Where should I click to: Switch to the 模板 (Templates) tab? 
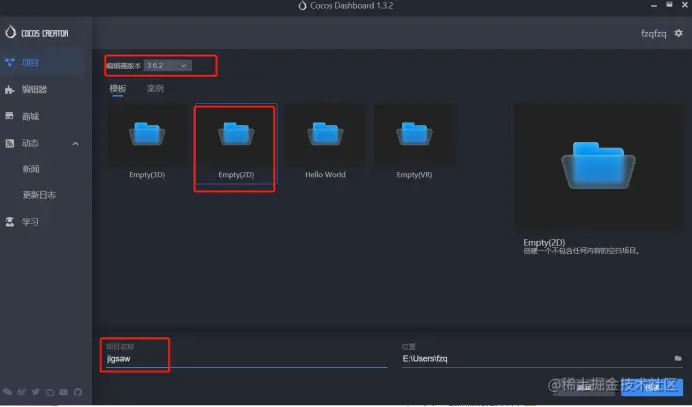pos(118,89)
